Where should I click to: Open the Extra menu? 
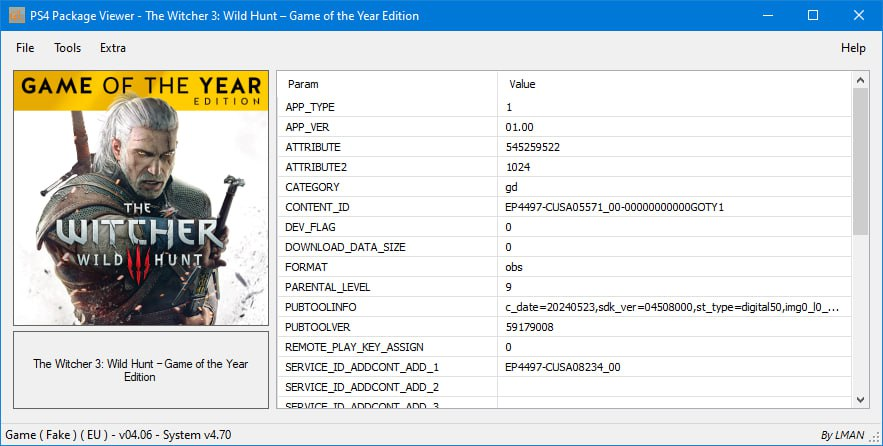tap(113, 48)
